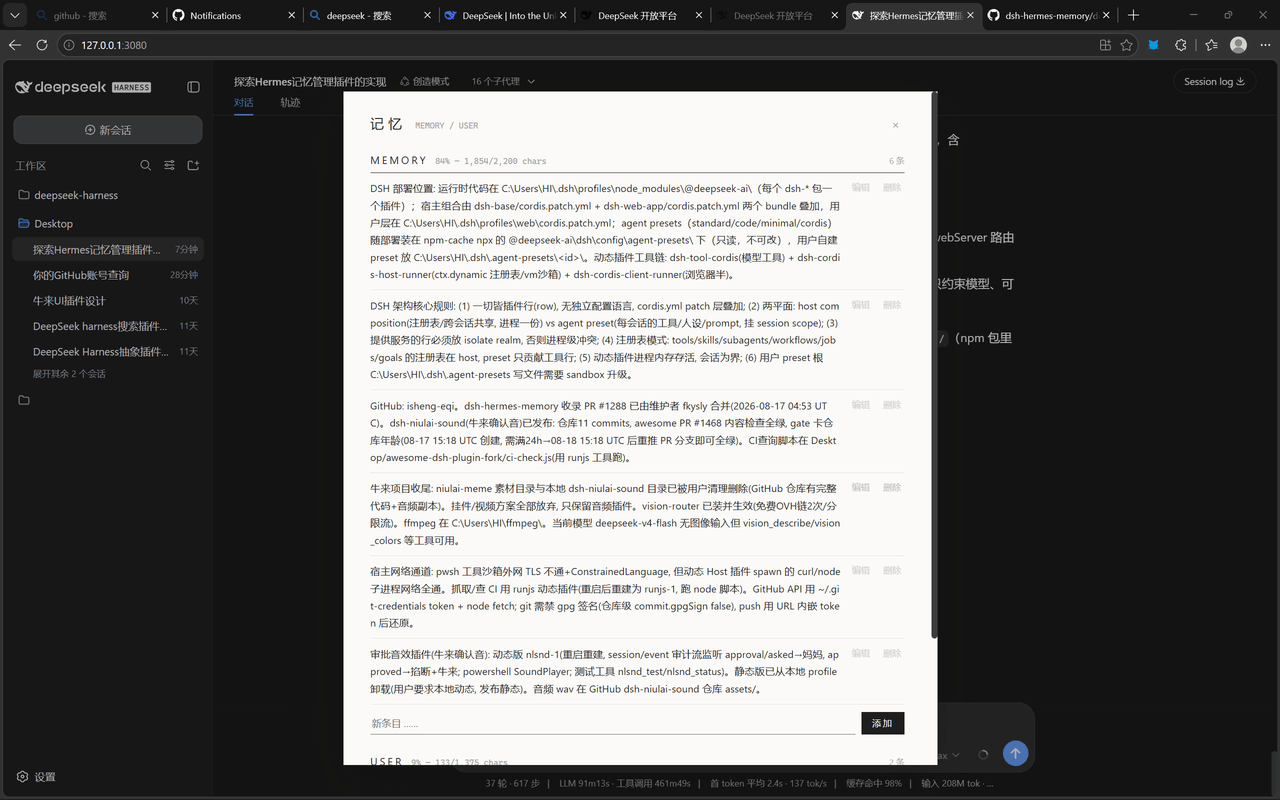Click the memory dialog scrollbar

[x=934, y=365]
